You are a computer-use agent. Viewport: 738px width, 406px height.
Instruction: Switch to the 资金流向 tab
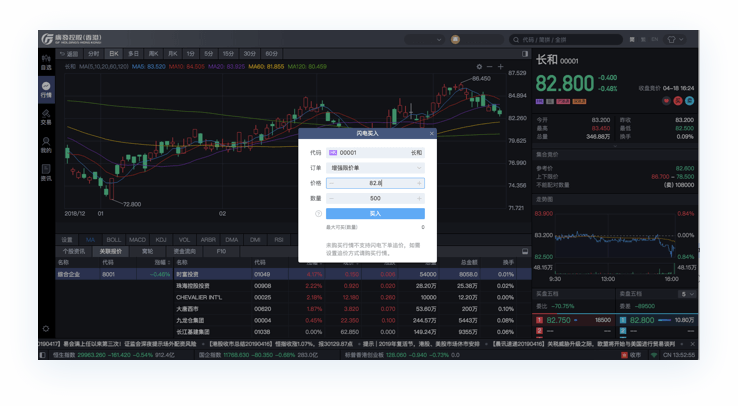(184, 251)
